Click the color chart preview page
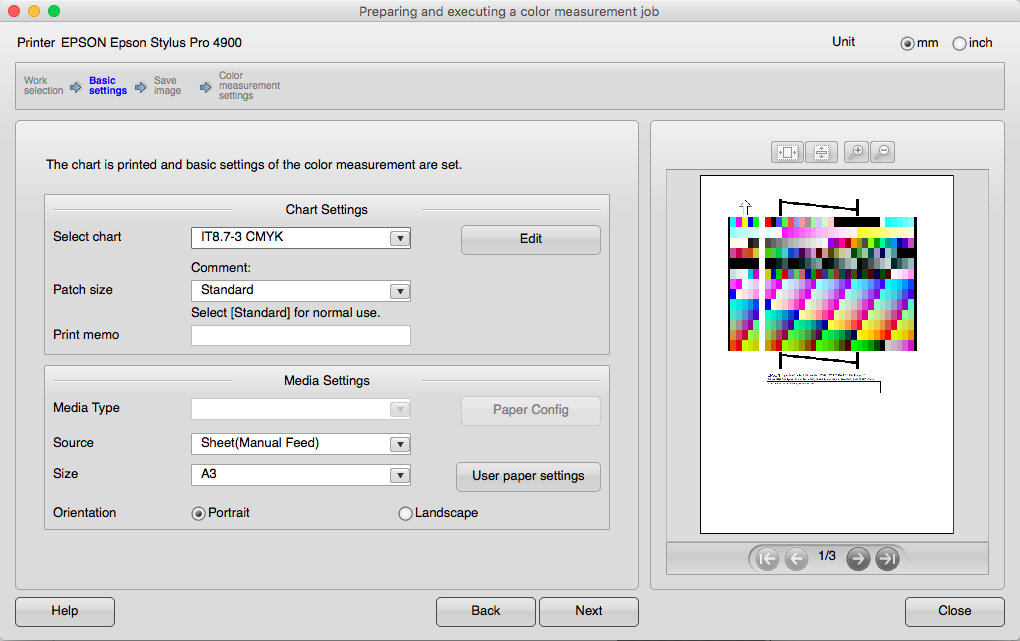 click(827, 355)
